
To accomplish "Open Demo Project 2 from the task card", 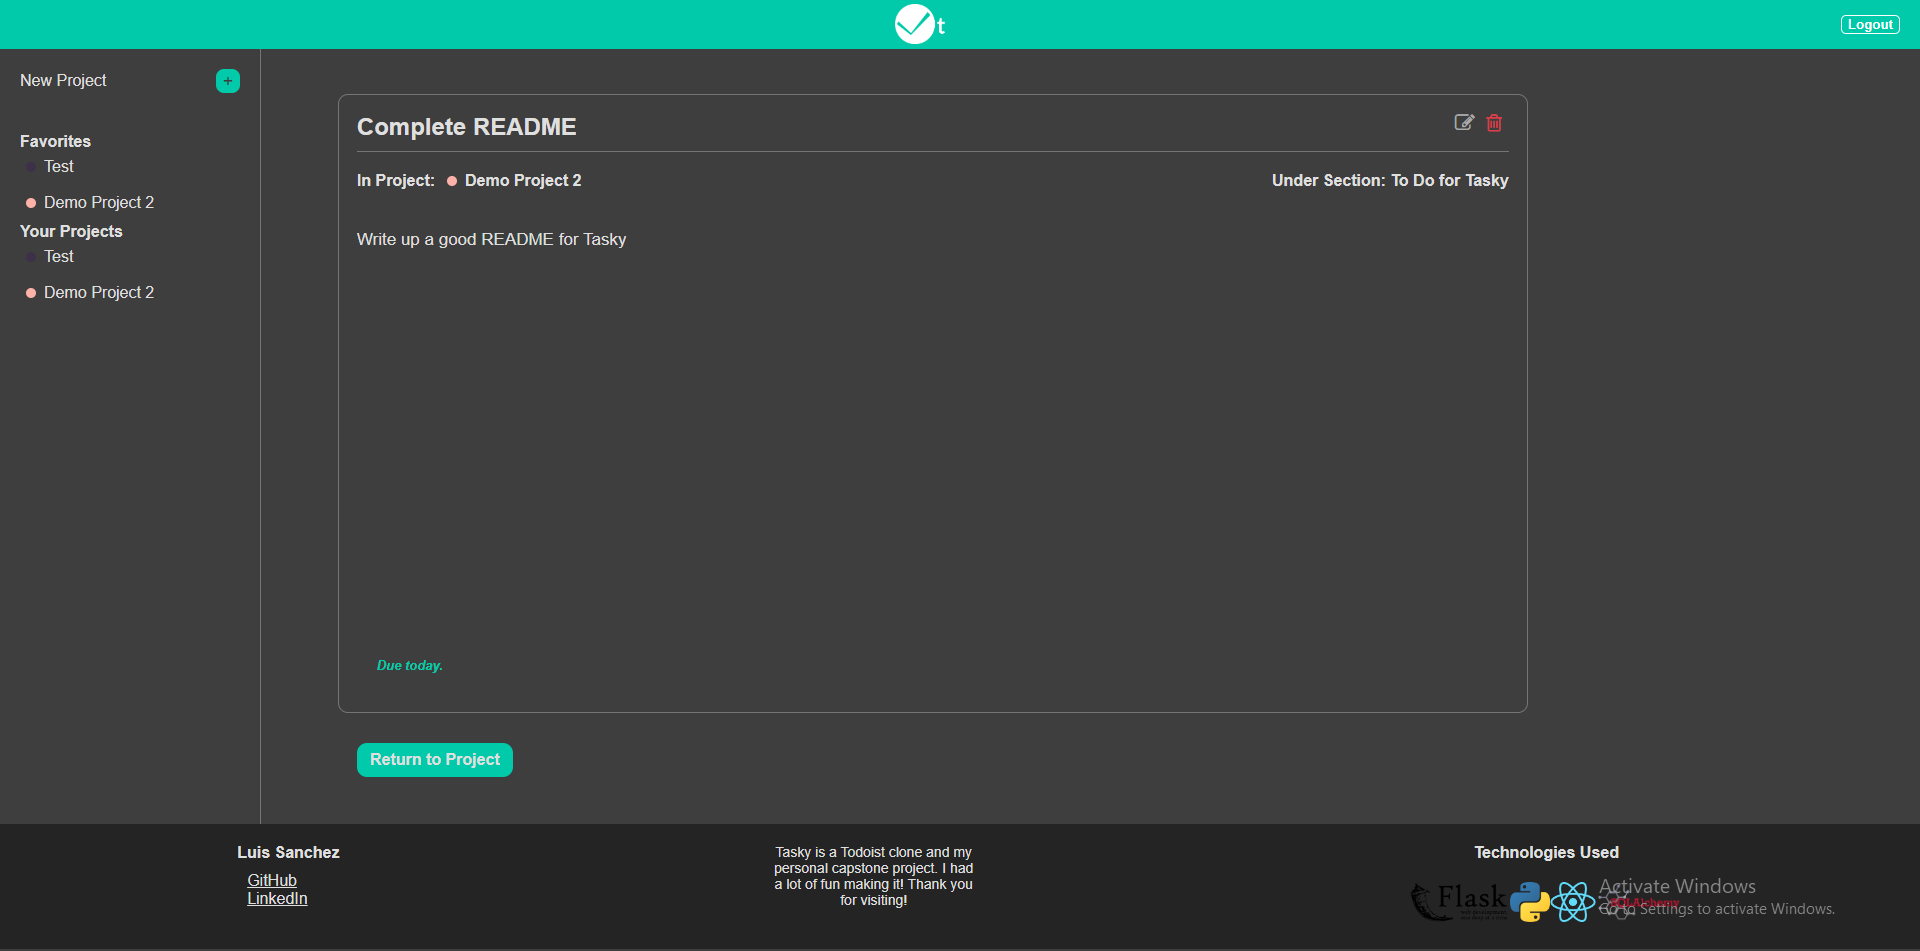I will 522,181.
